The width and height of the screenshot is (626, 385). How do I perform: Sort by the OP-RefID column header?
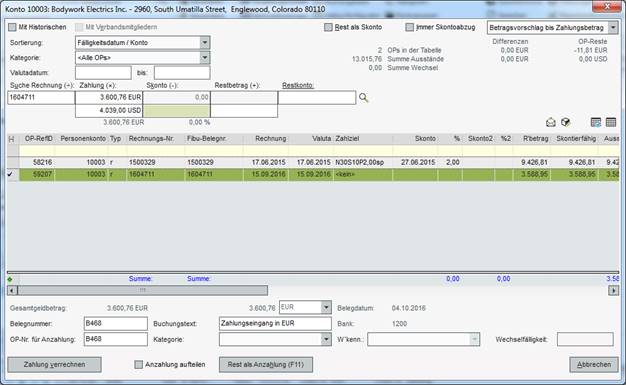point(38,139)
